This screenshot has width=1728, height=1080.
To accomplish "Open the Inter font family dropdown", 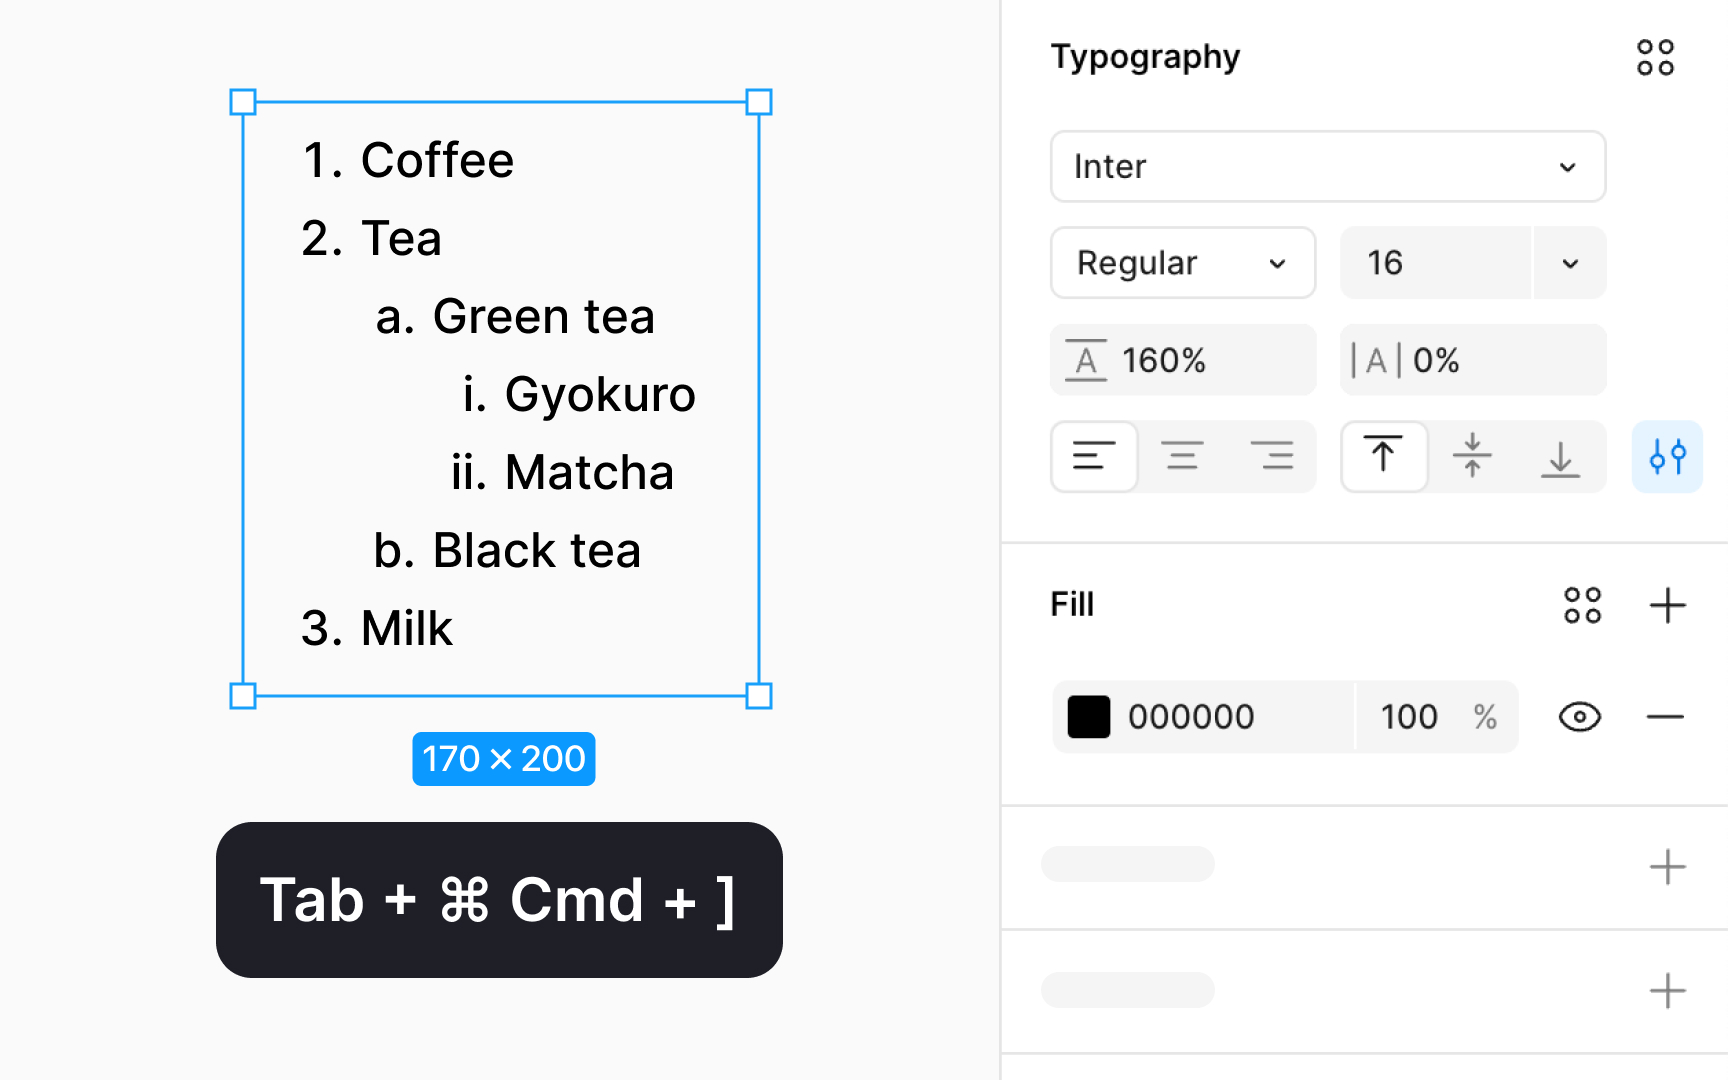I will click(1327, 167).
